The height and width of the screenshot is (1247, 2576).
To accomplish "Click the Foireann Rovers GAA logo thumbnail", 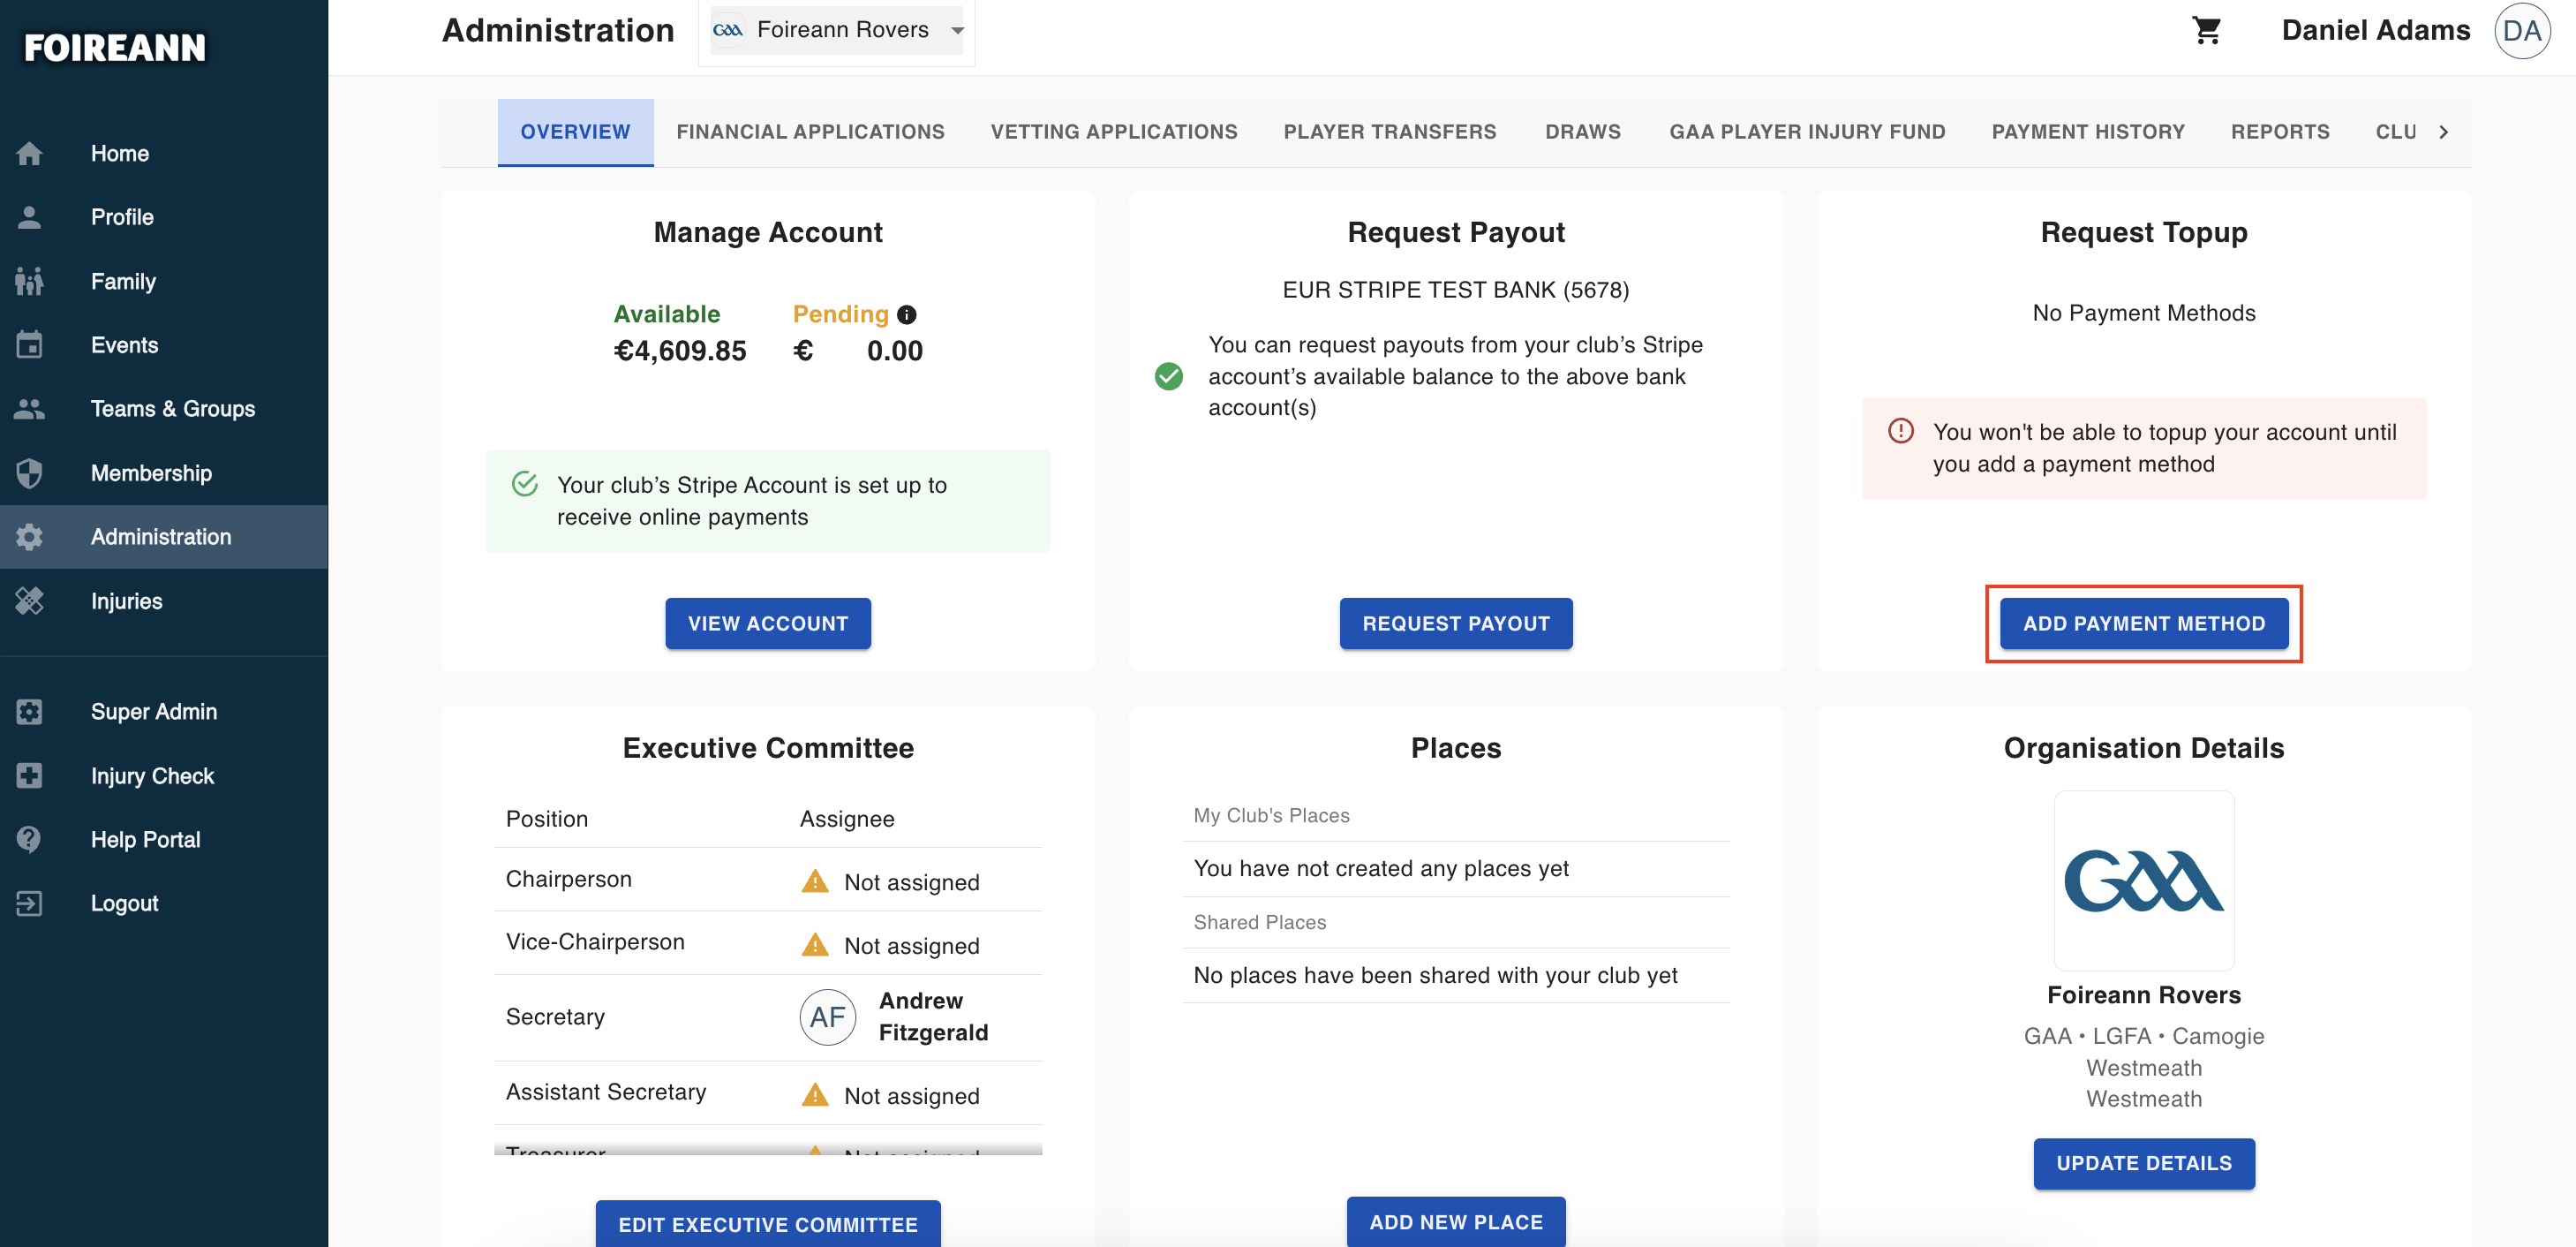I will 2144,881.
